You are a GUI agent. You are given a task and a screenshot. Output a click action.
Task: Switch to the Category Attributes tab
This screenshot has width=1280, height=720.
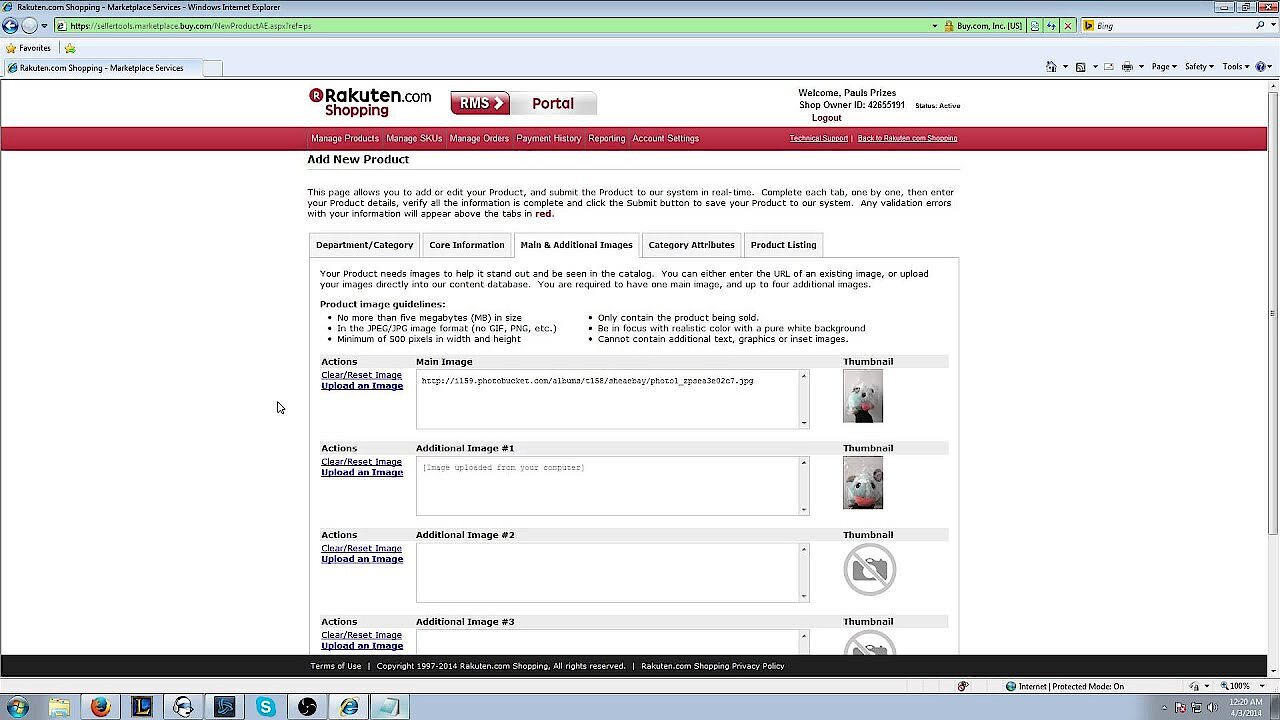pyautogui.click(x=691, y=245)
